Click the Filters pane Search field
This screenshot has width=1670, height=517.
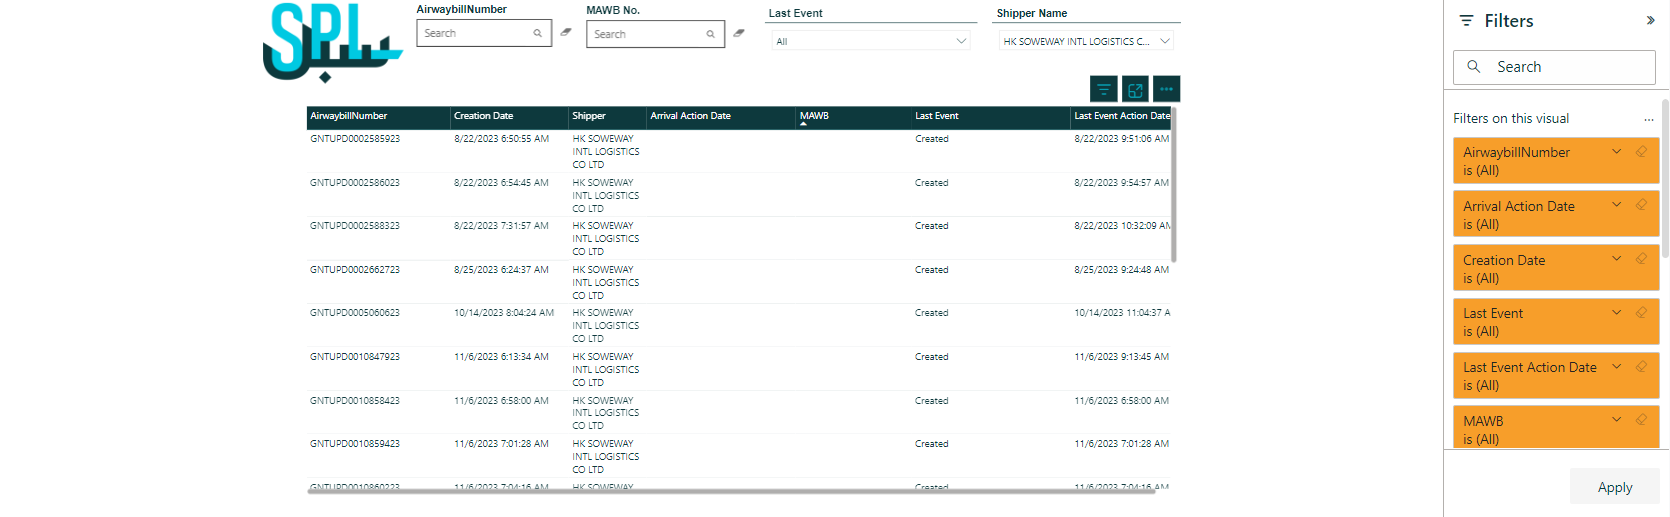[1554, 67]
